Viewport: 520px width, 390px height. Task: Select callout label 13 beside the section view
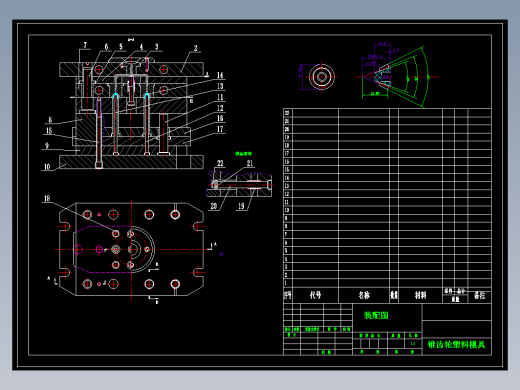pyautogui.click(x=220, y=86)
